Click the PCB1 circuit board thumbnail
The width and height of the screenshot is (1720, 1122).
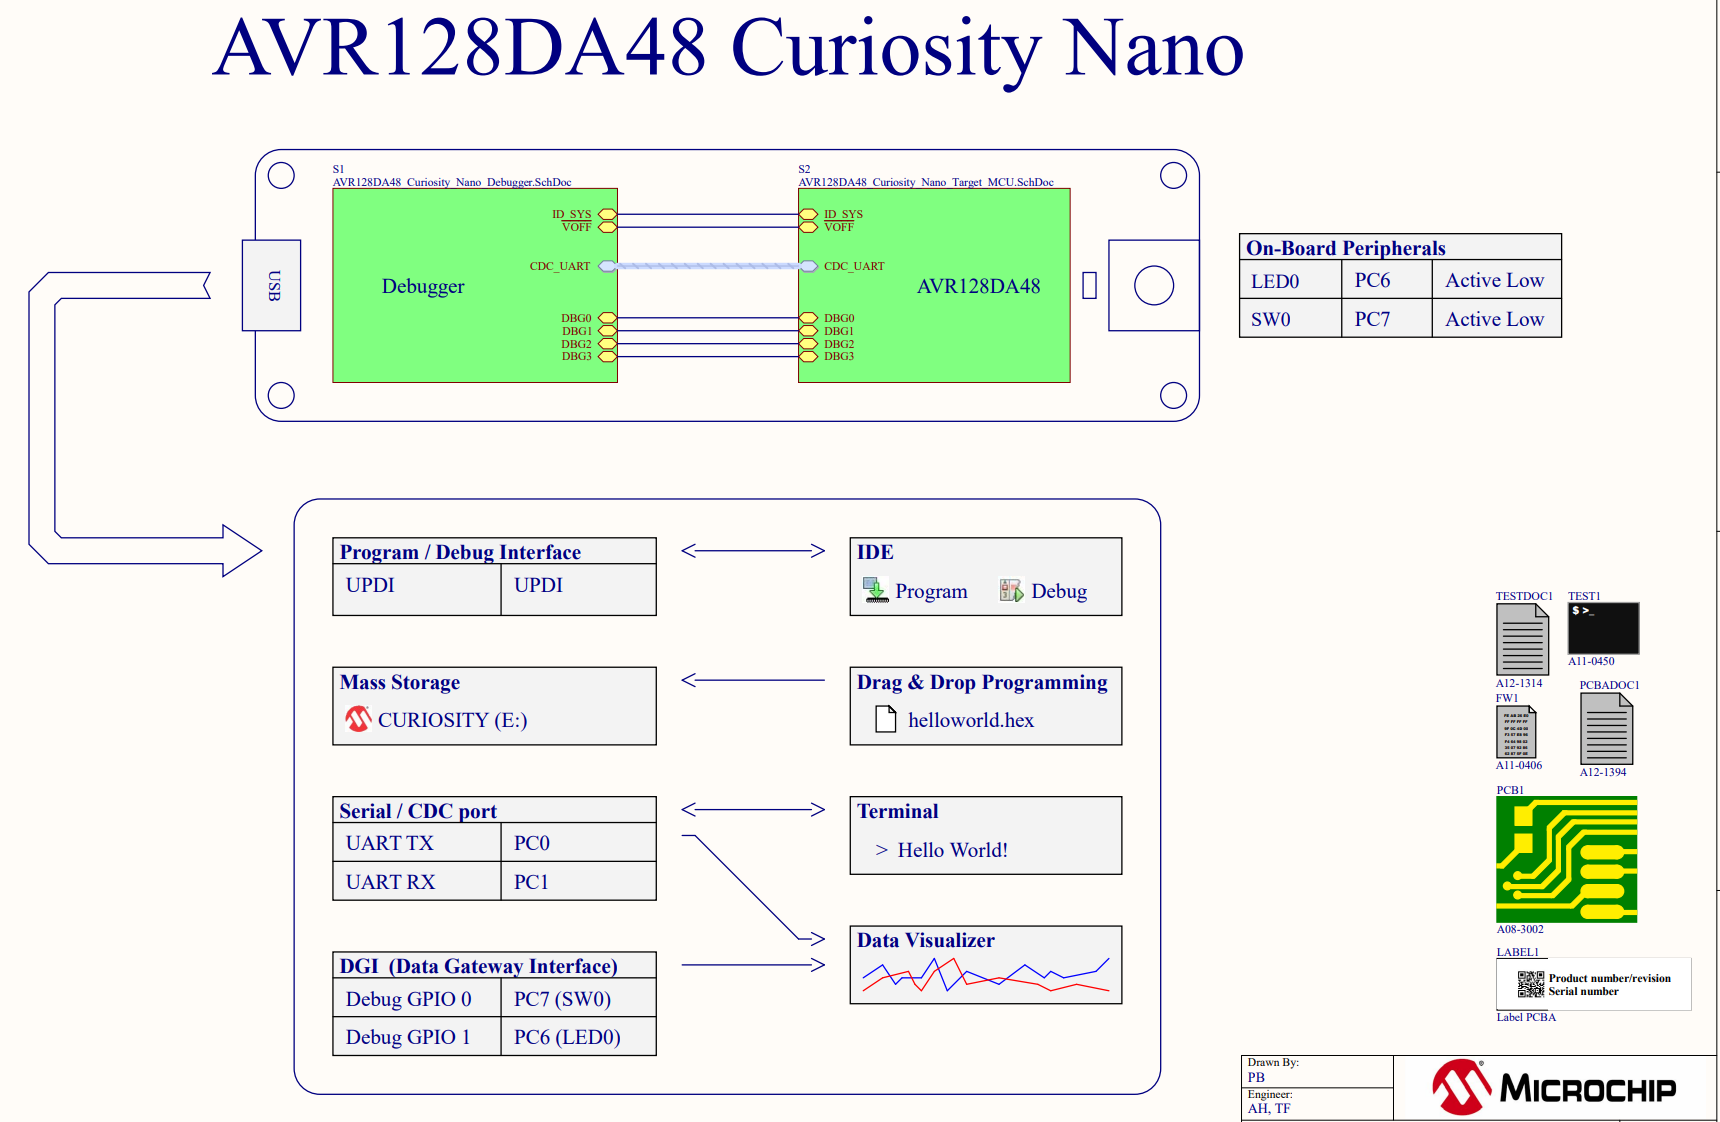1566,858
